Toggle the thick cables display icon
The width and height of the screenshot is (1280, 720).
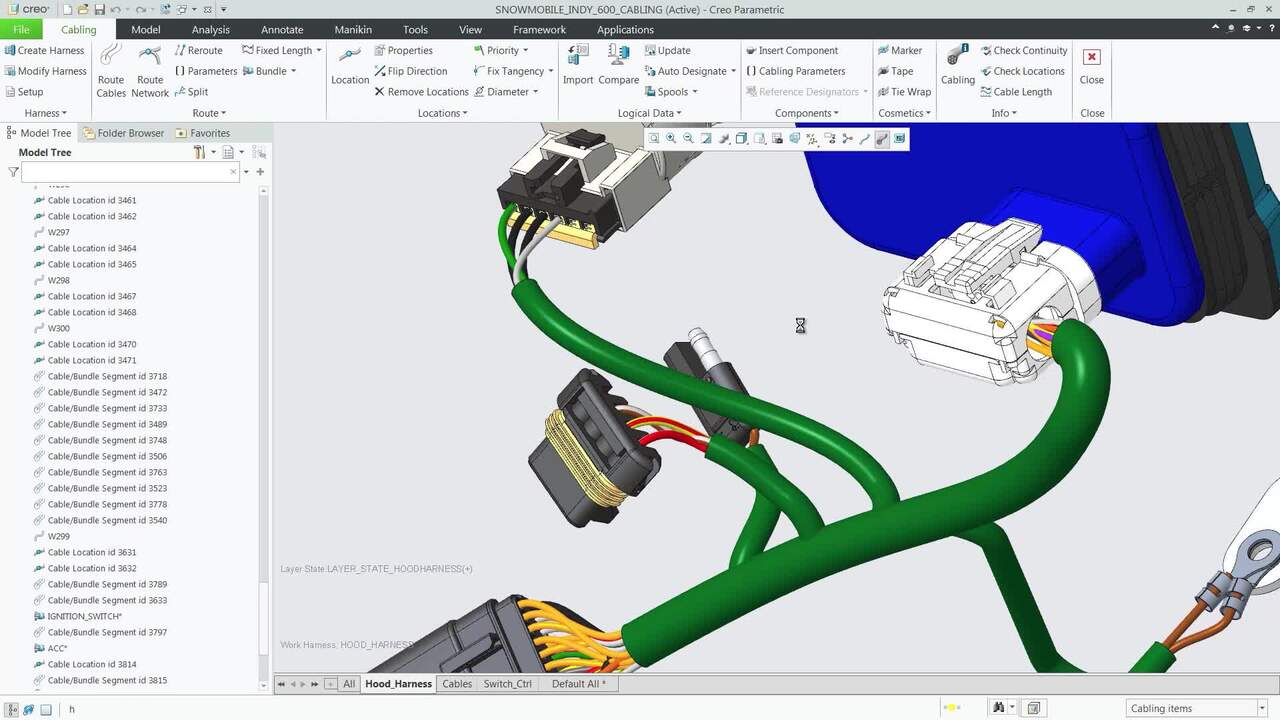[881, 139]
